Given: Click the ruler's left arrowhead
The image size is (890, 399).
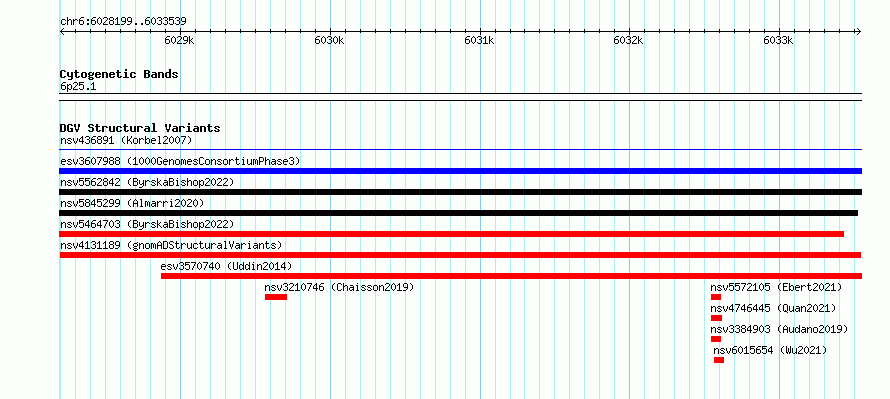Looking at the screenshot, I should (62, 31).
